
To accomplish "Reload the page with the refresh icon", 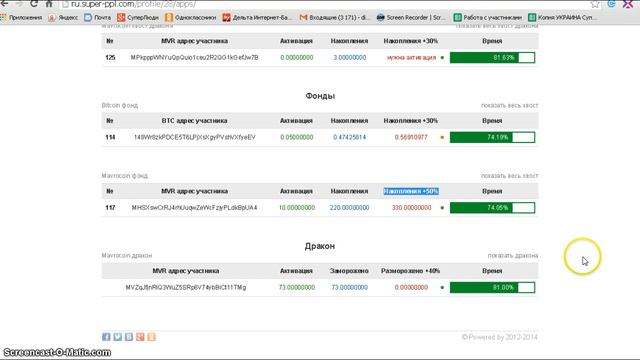I will click(x=34, y=4).
